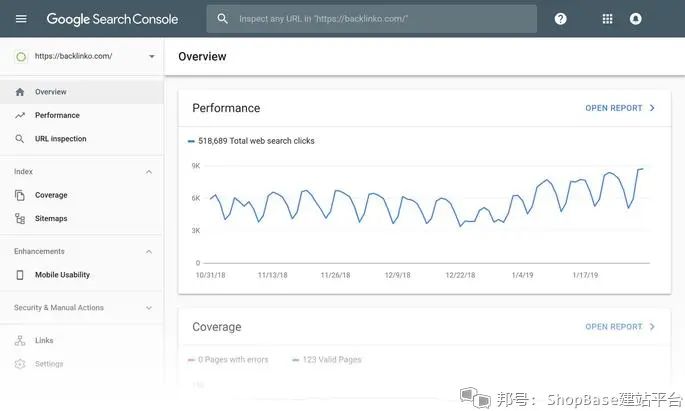The height and width of the screenshot is (411, 685).
Task: Click the search magnifier icon
Action: coord(222,19)
